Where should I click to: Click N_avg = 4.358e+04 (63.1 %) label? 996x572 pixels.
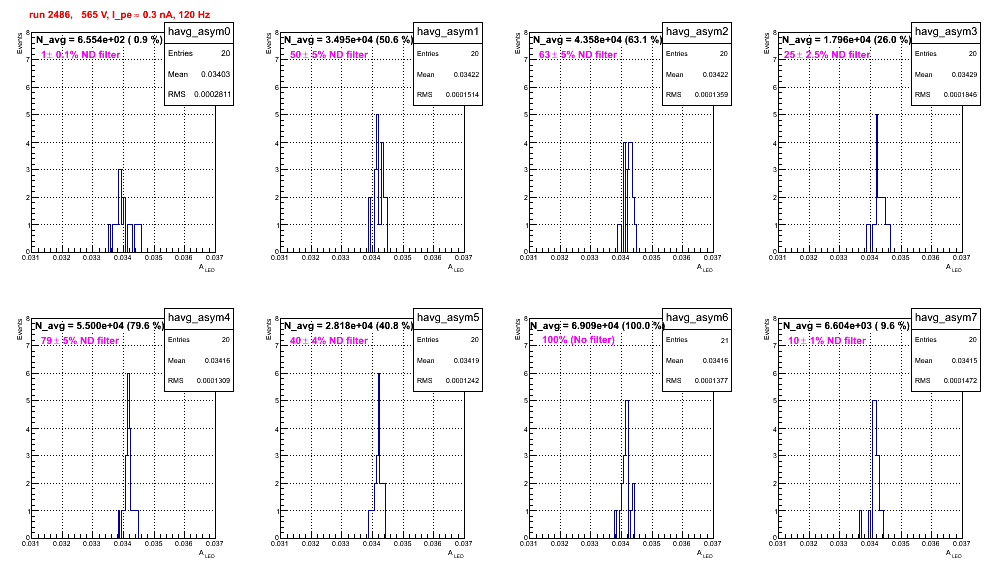(597, 39)
